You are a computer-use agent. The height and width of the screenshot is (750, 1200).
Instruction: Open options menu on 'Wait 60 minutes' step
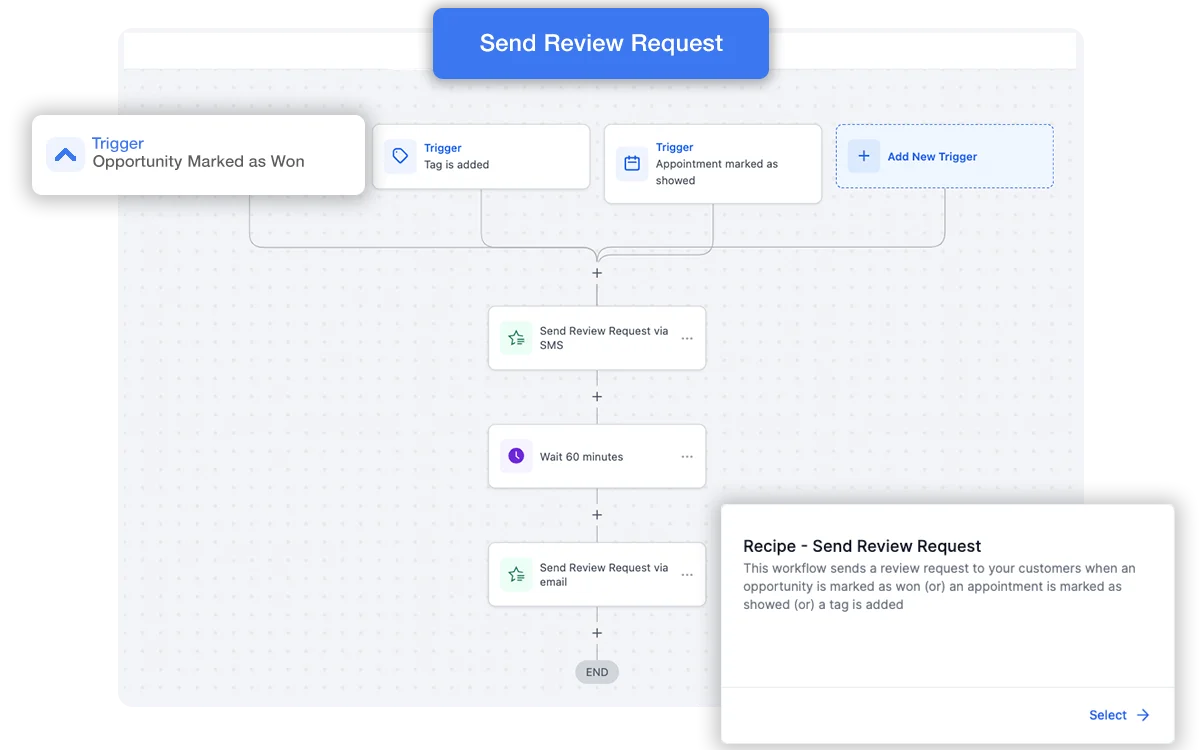tap(687, 456)
